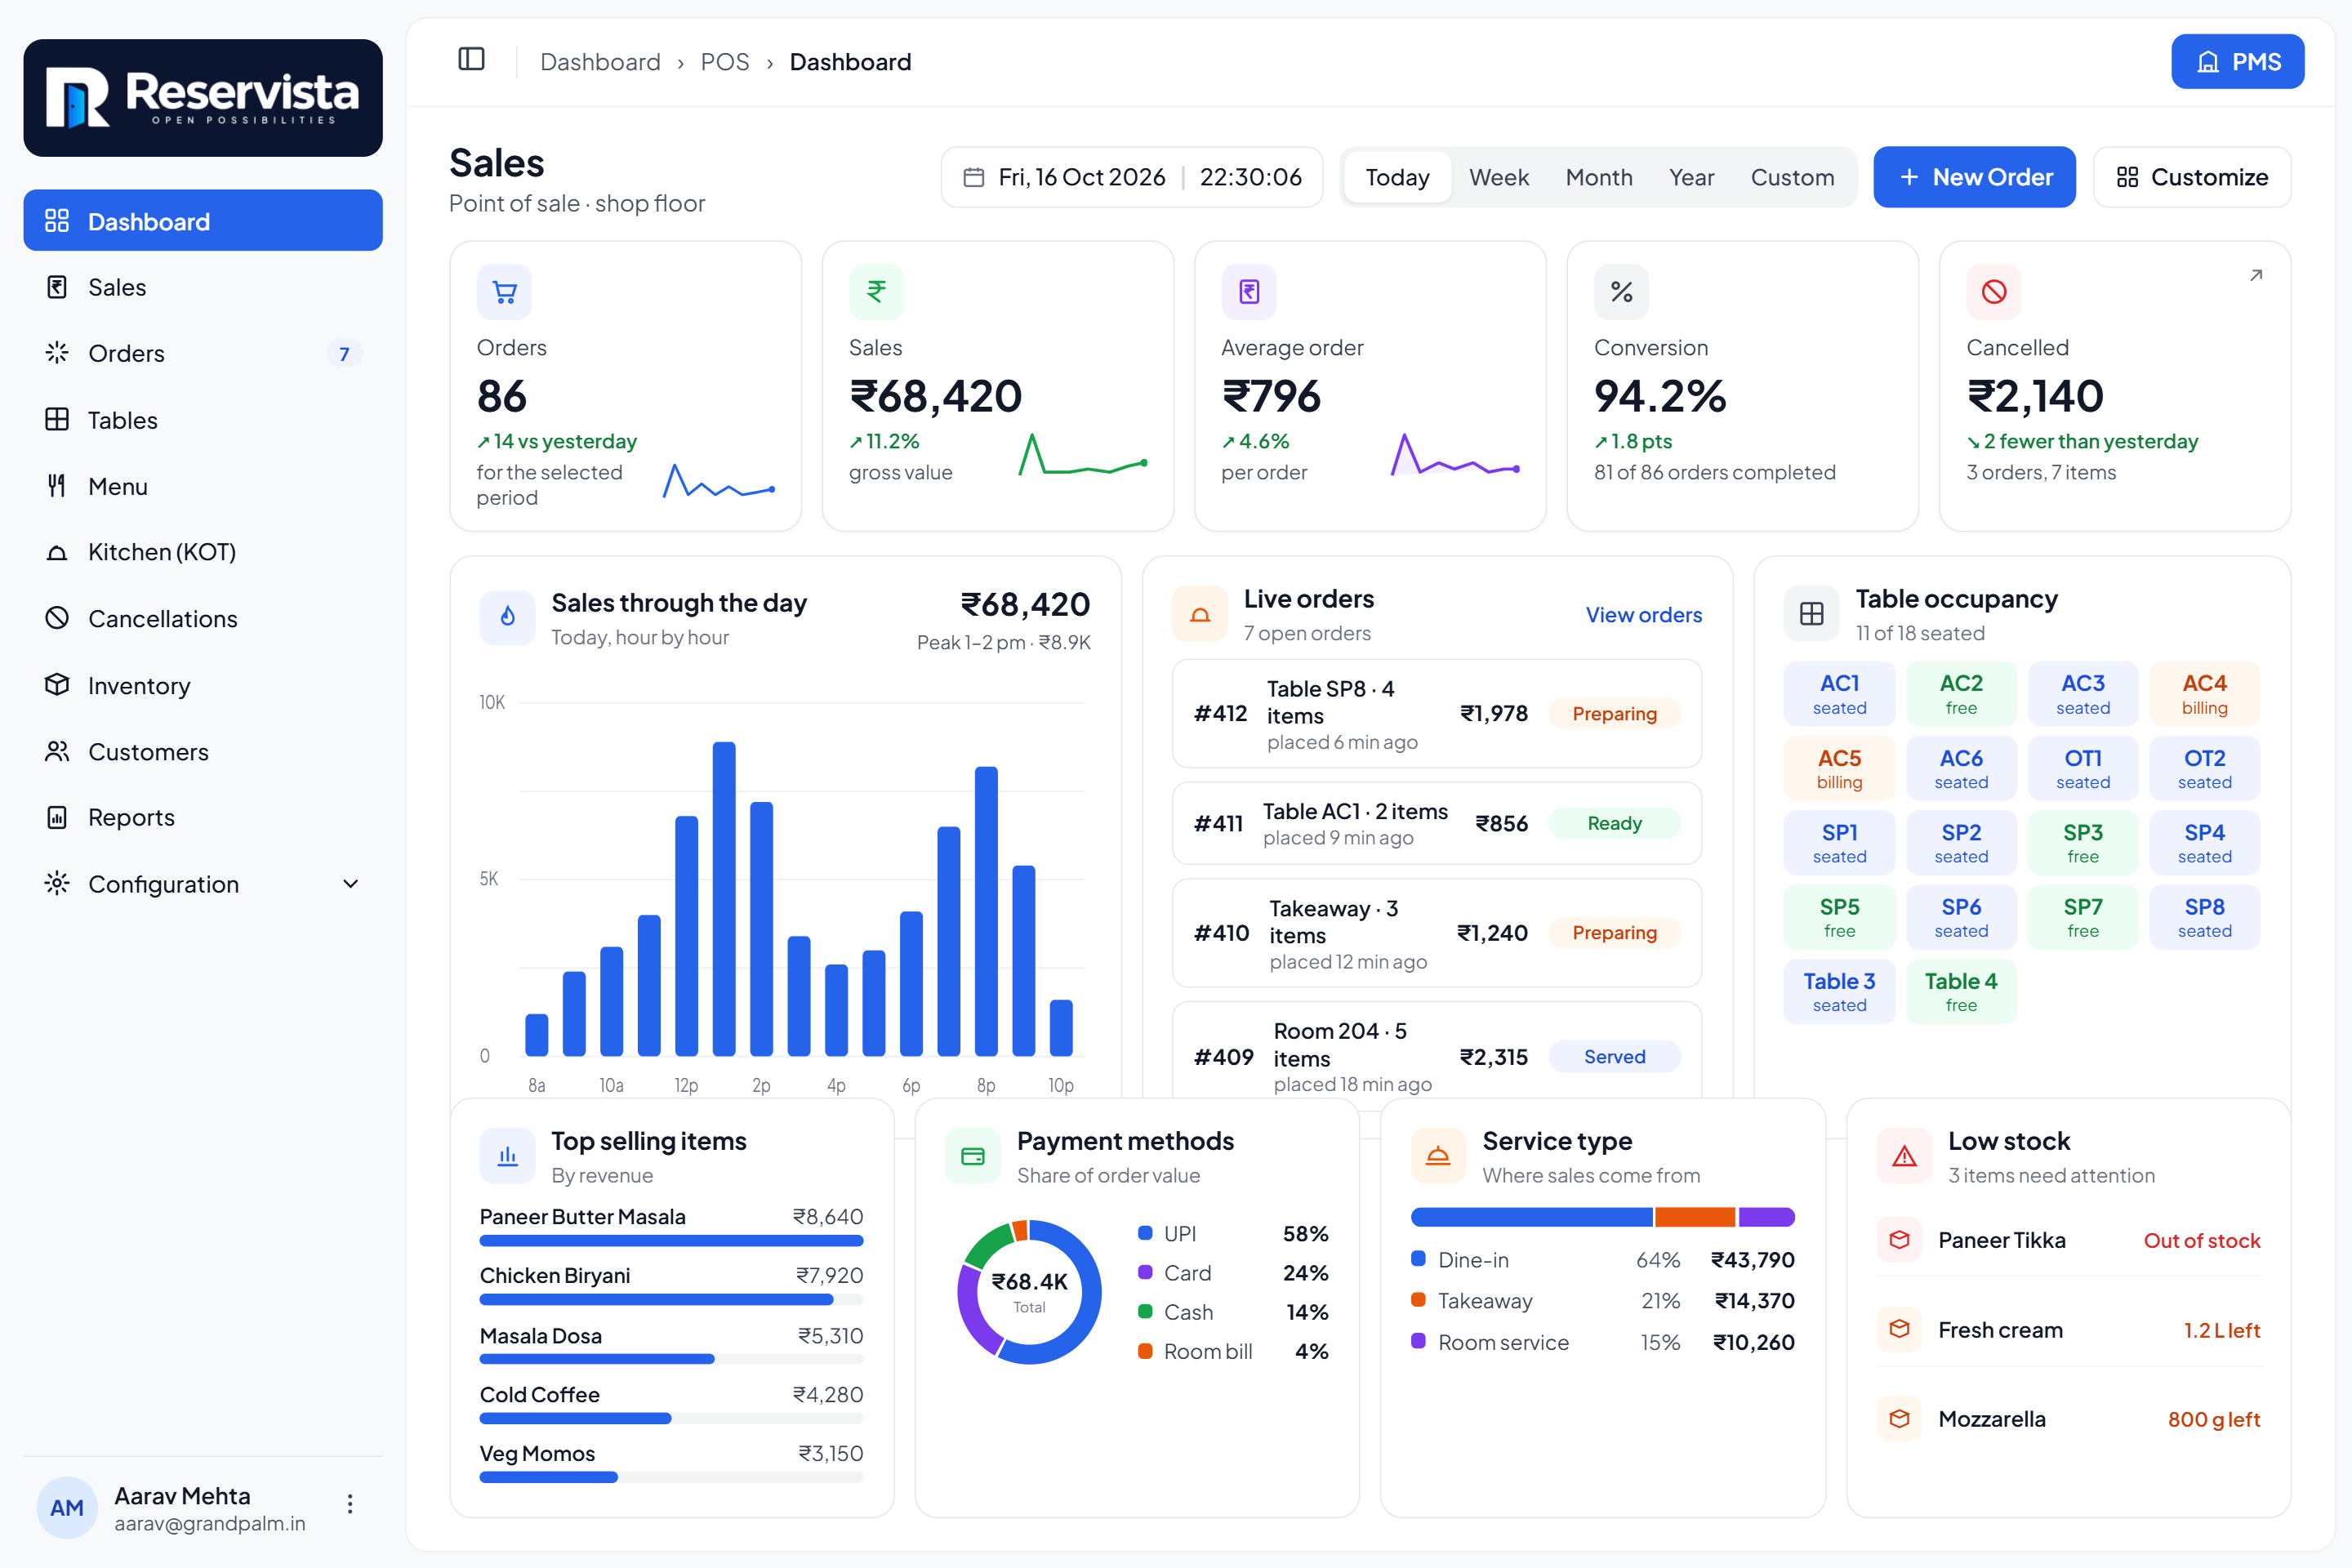
Task: Click the Configuration gear icon
Action: point(57,884)
